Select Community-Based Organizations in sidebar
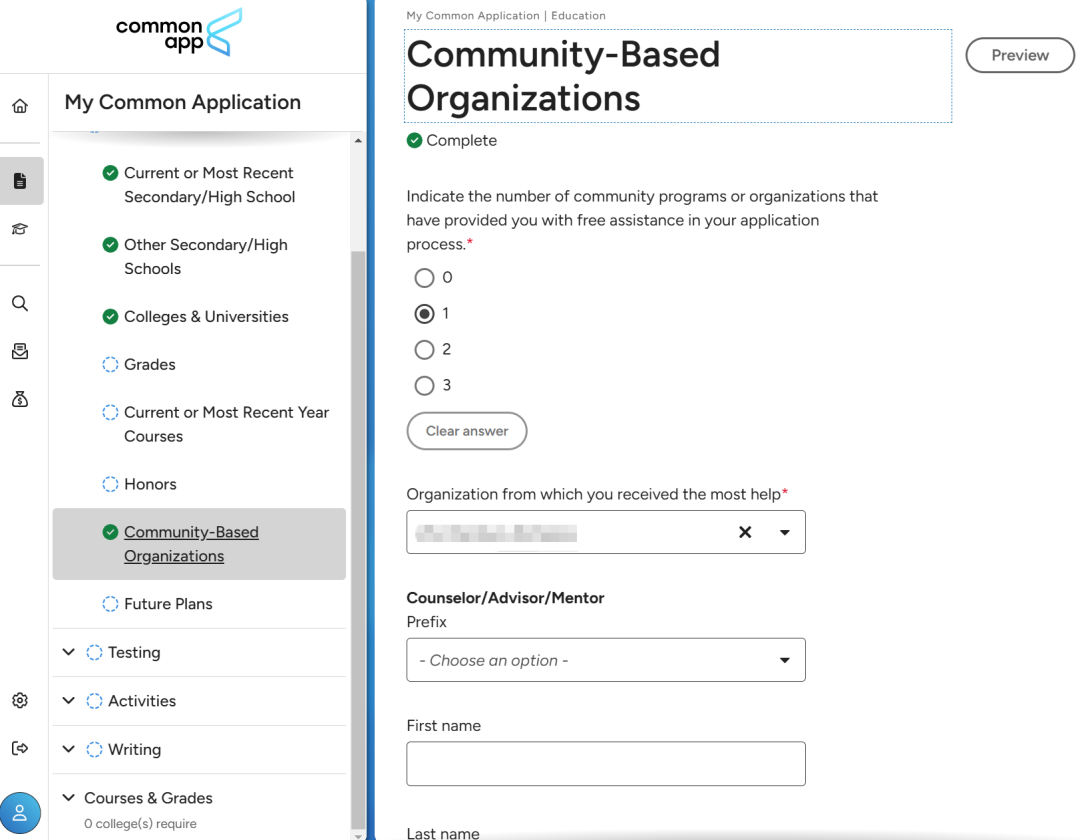Image resolution: width=1080 pixels, height=840 pixels. [199, 544]
